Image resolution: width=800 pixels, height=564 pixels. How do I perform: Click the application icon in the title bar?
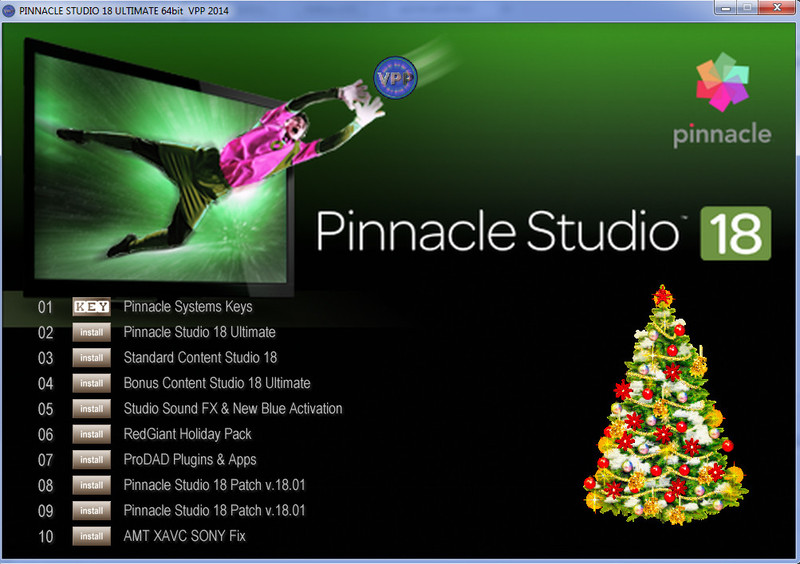(9, 11)
